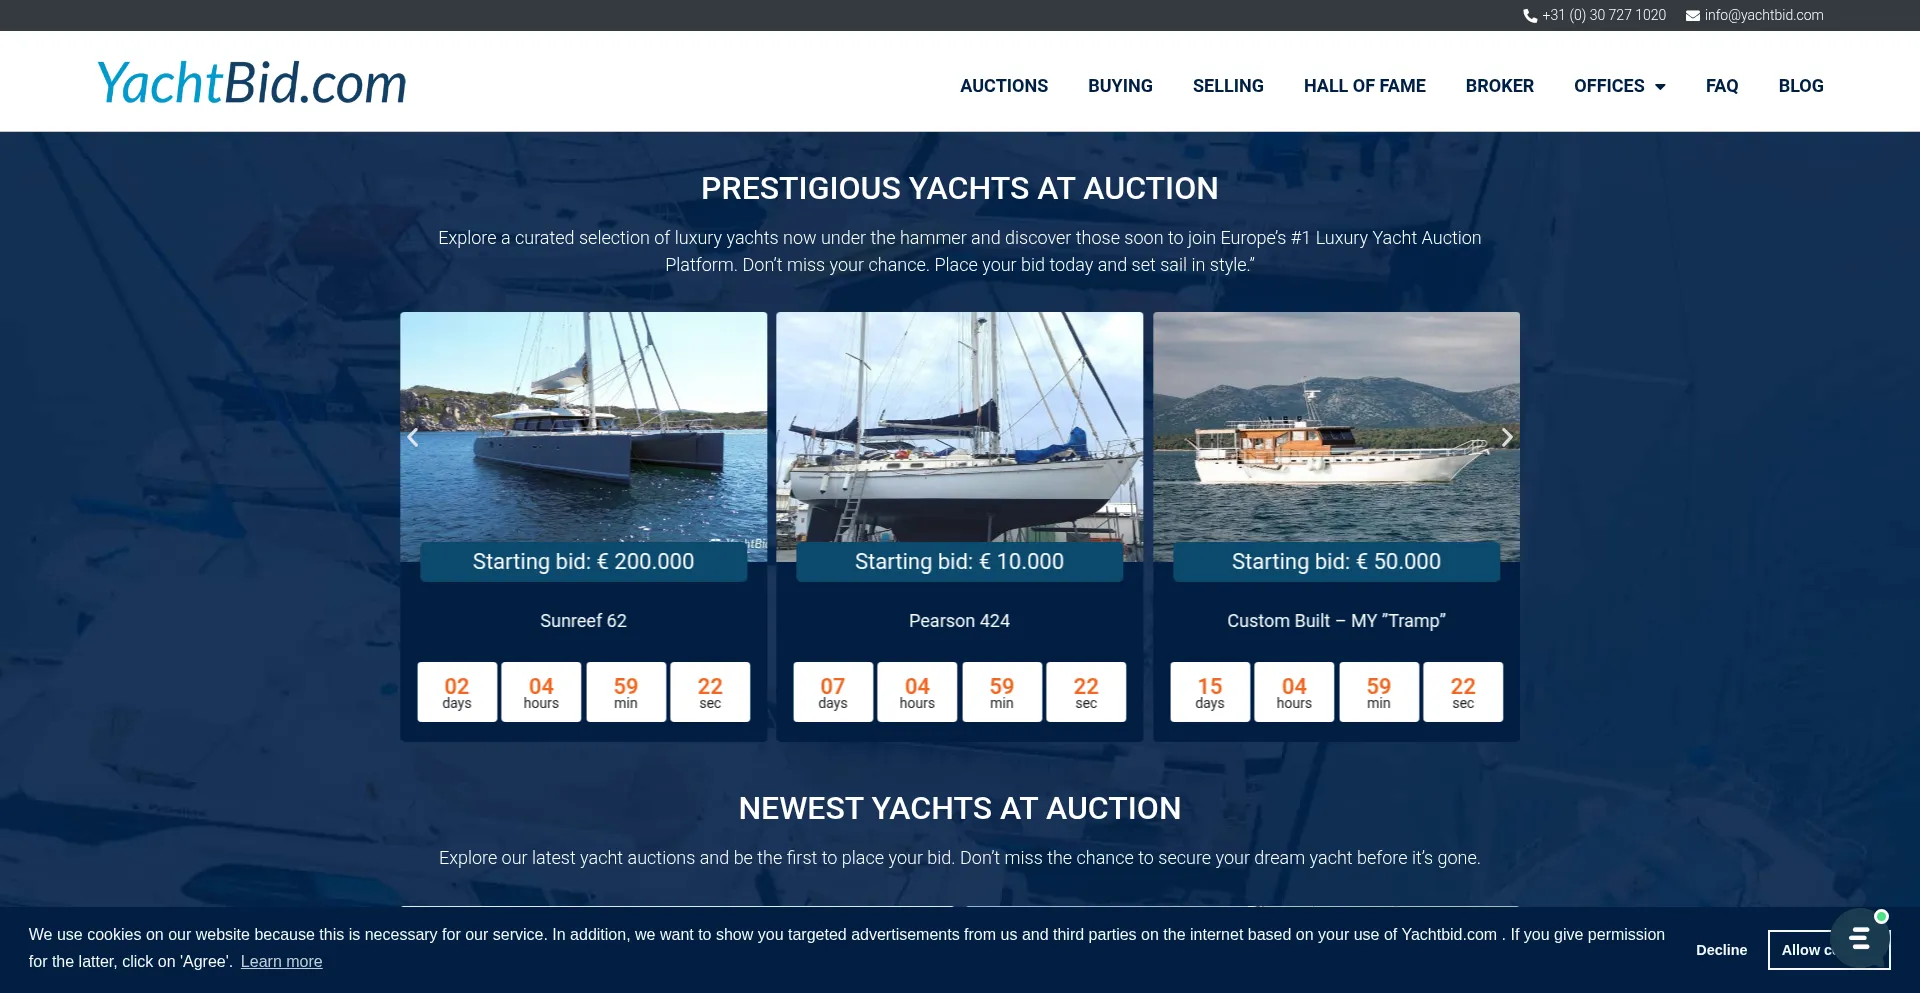
Task: Go to the Hall of Fame page
Action: 1364,86
